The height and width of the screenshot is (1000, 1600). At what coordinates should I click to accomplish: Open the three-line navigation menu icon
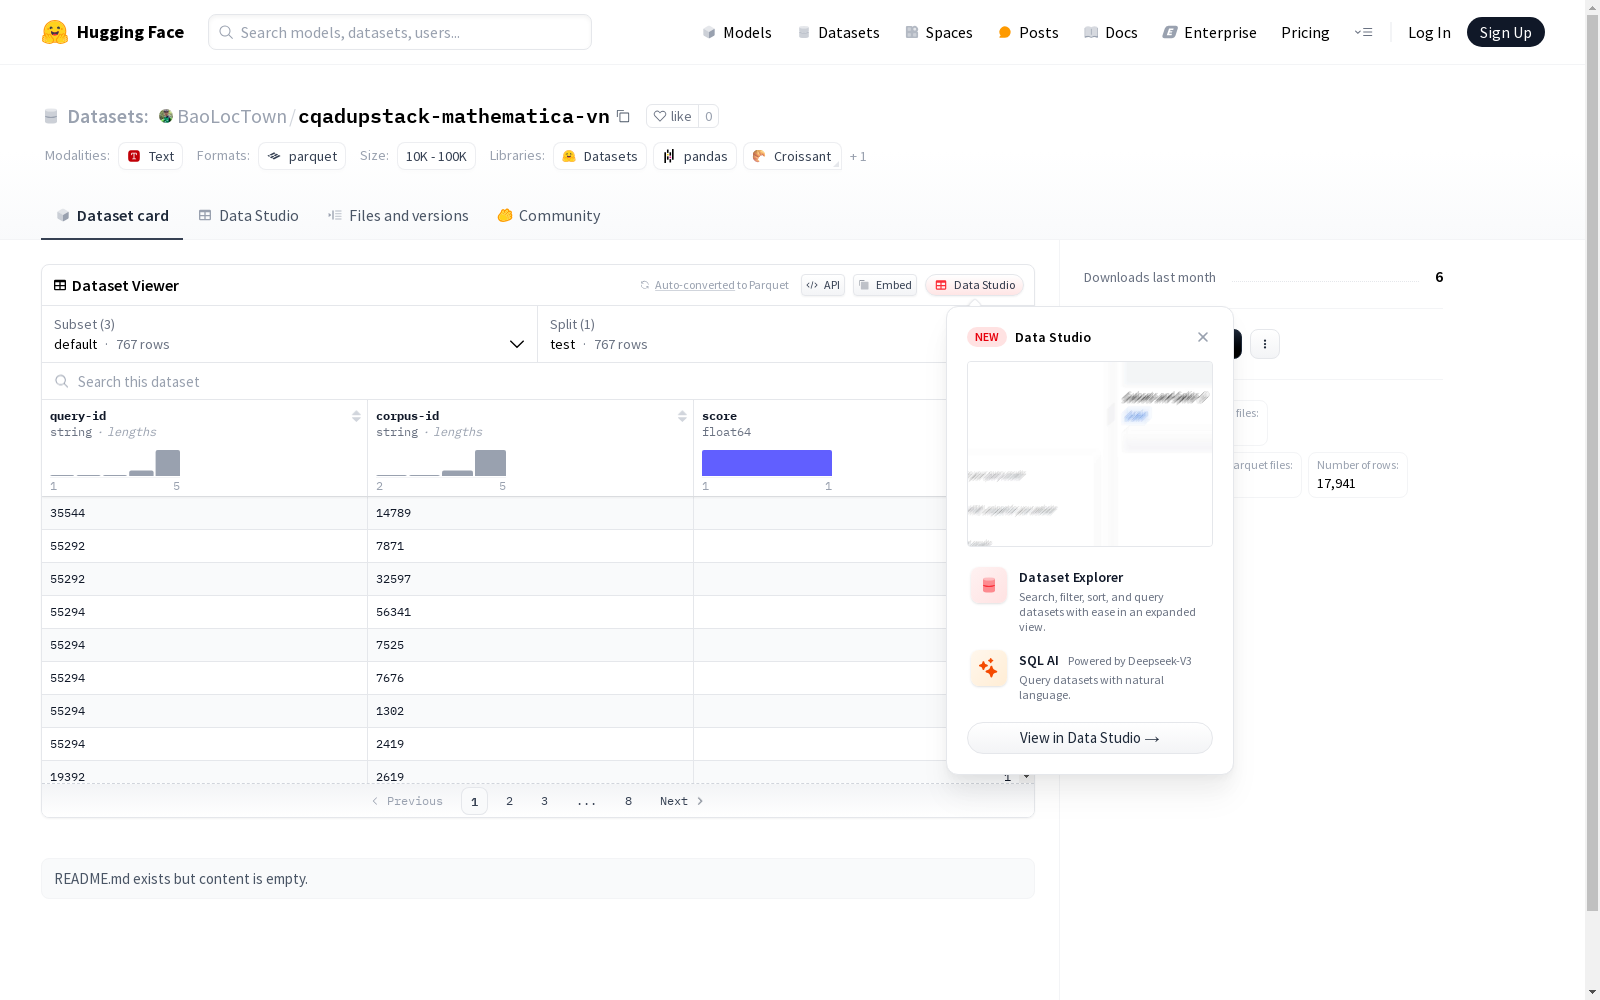tap(1363, 32)
